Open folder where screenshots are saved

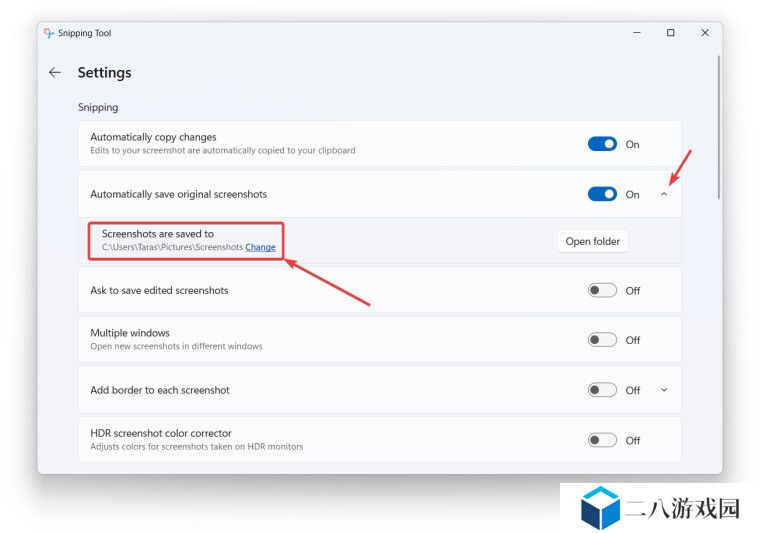[x=592, y=241]
